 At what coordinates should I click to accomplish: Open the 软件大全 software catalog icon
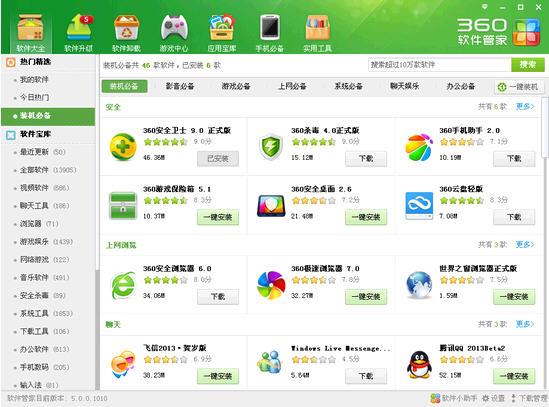click(x=31, y=33)
